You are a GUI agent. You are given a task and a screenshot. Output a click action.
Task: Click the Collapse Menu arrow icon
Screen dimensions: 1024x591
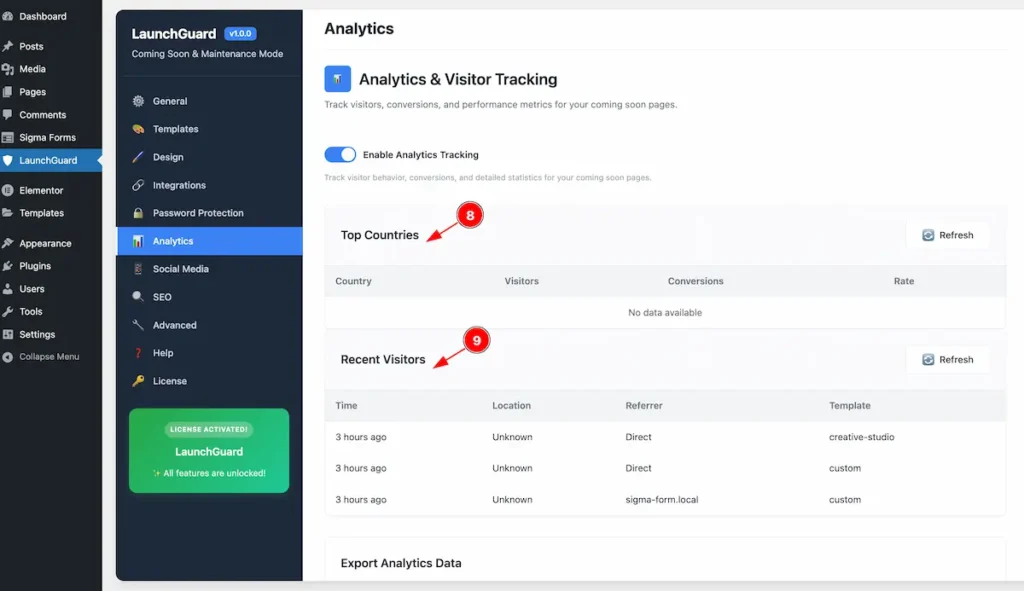[x=8, y=357]
